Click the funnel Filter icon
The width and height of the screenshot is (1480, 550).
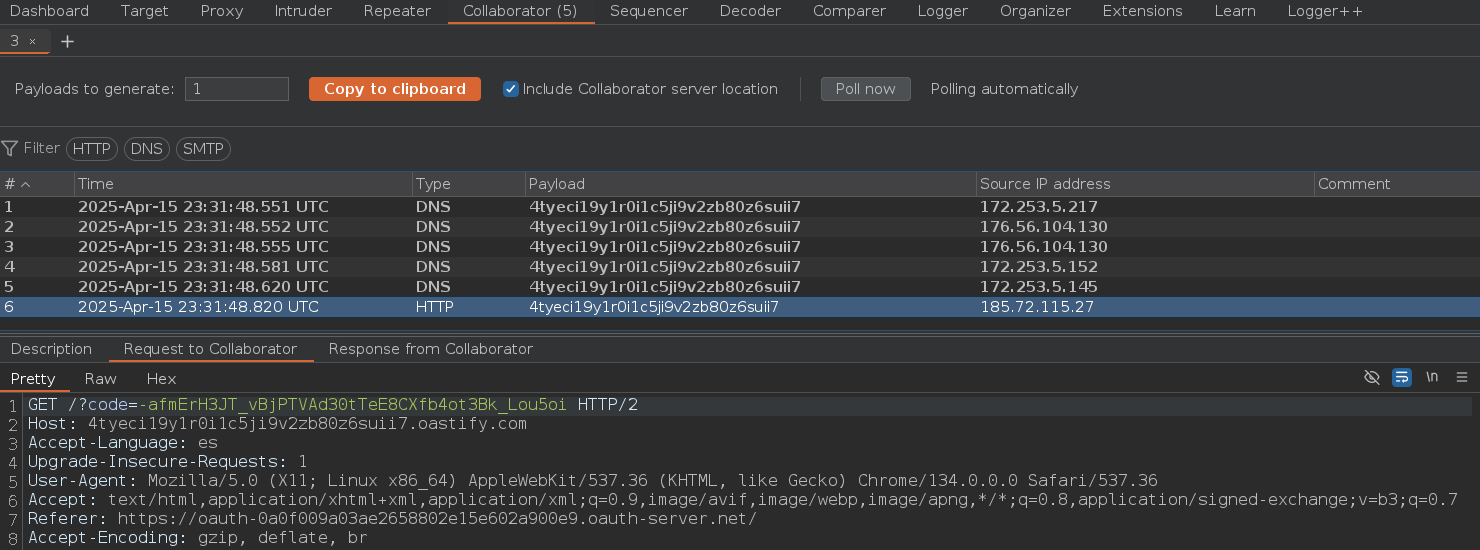(10, 149)
